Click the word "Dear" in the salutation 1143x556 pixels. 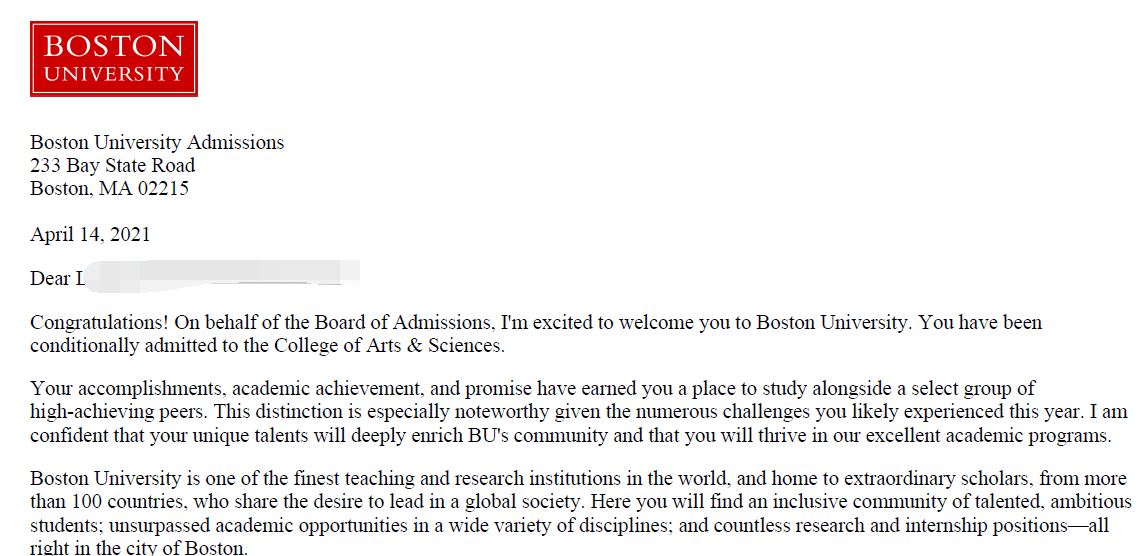click(x=50, y=279)
